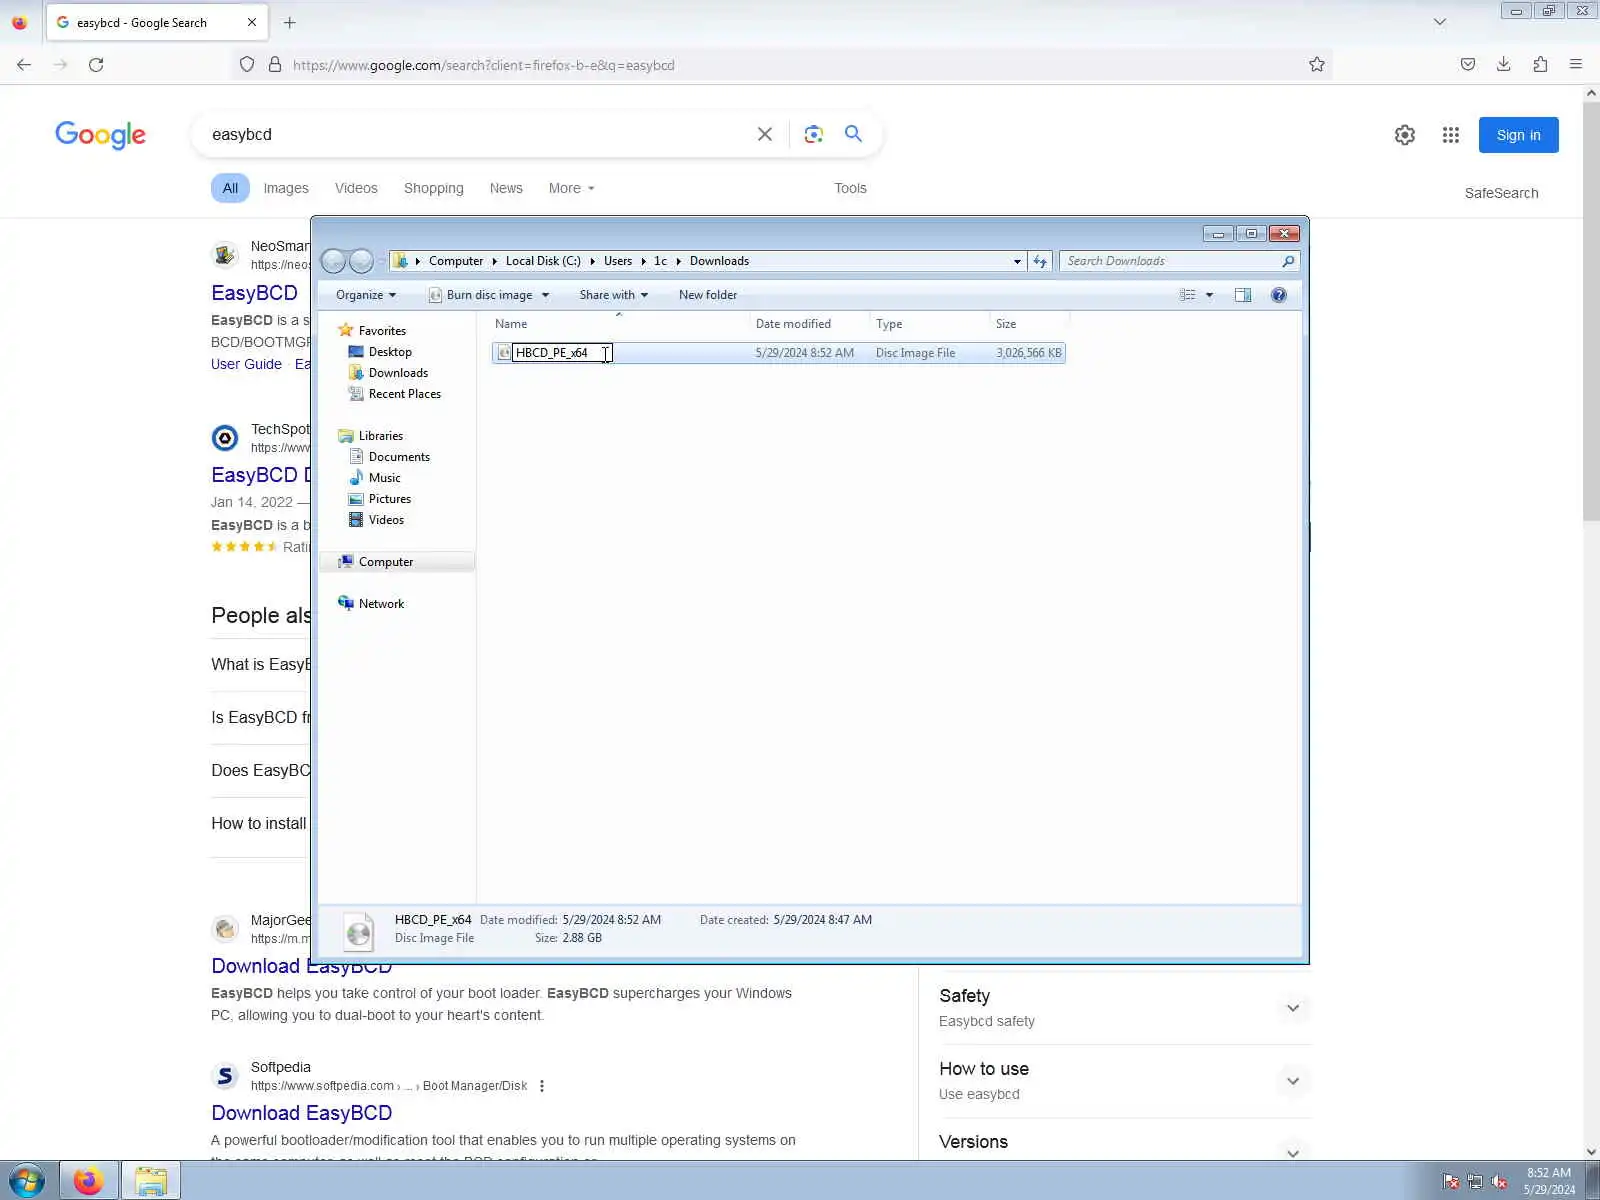The image size is (1600, 1200).
Task: Open Google search Tools
Action: [850, 188]
